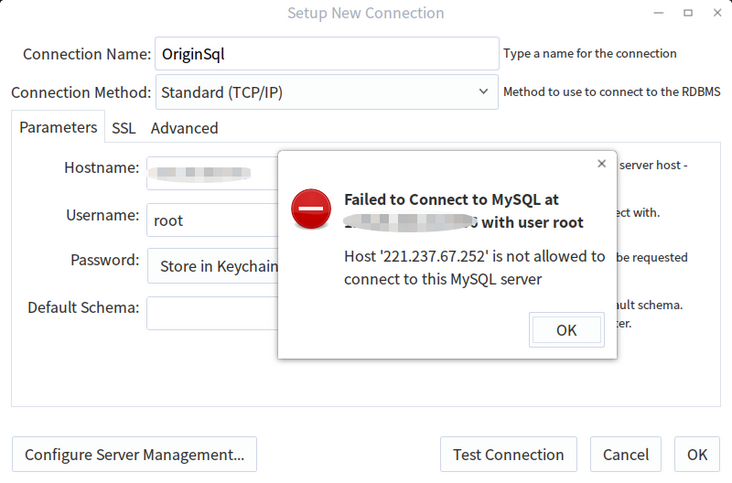Focus the Default Schema input field
The image size is (732, 483).
pos(210,313)
